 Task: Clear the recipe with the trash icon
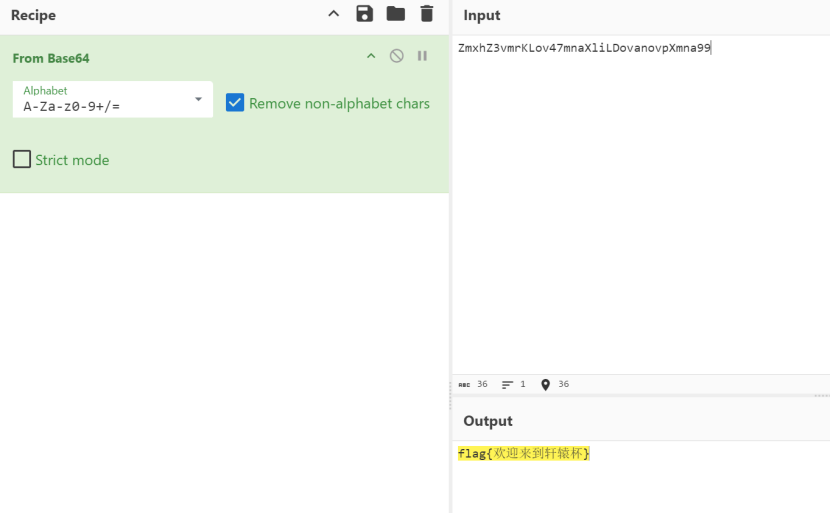pos(427,14)
